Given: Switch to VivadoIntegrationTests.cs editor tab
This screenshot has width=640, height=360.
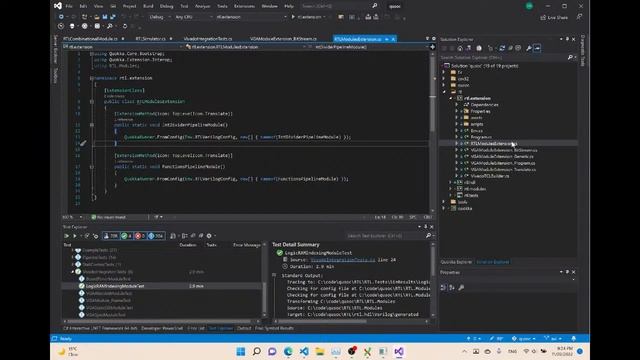Looking at the screenshot, I should [208, 39].
